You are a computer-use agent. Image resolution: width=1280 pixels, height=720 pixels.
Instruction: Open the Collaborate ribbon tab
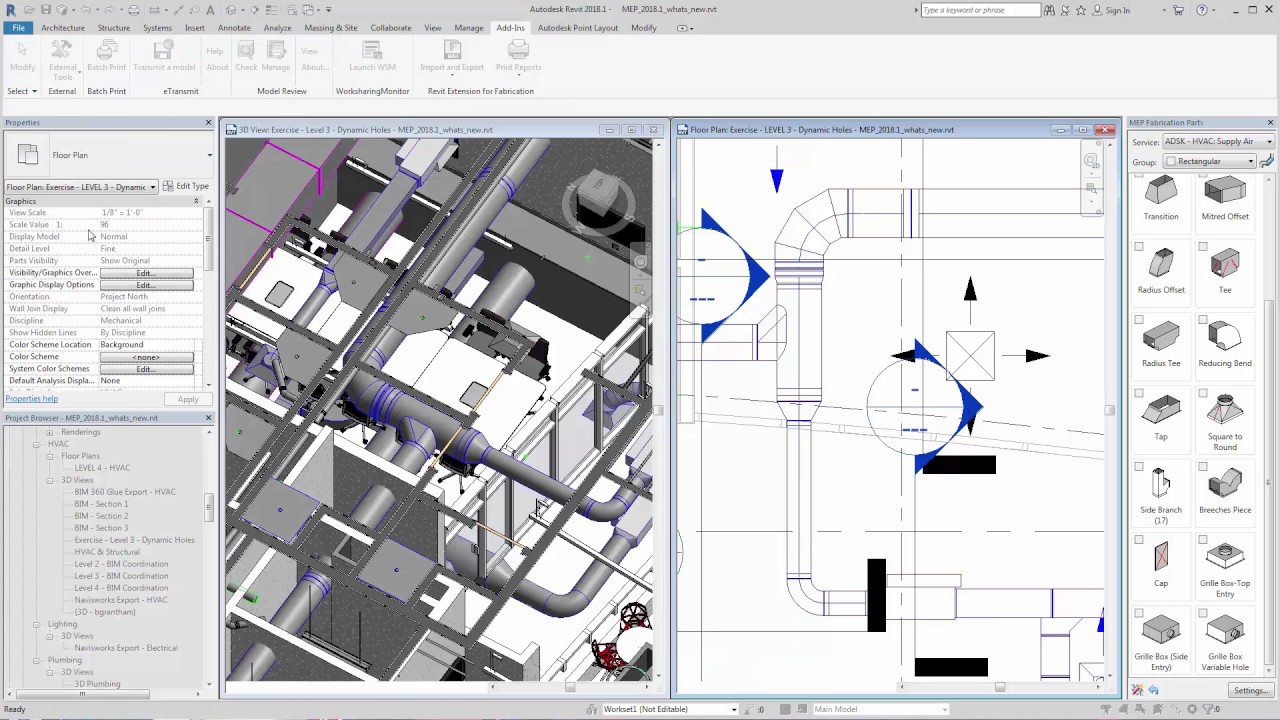(390, 28)
